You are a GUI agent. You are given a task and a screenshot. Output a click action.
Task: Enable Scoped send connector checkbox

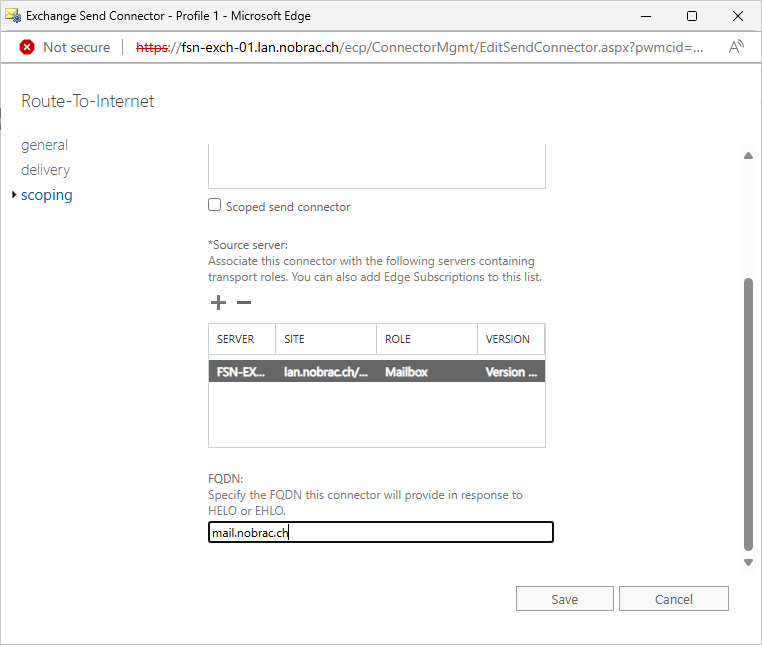(x=214, y=205)
